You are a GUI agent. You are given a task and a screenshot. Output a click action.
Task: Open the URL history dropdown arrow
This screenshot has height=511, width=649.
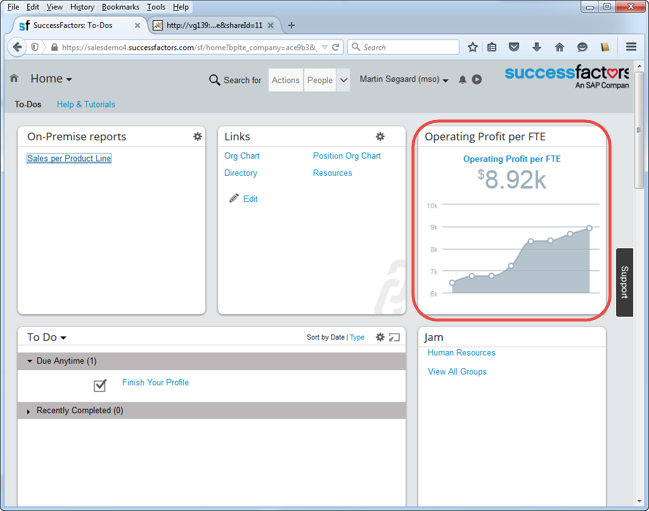325,47
